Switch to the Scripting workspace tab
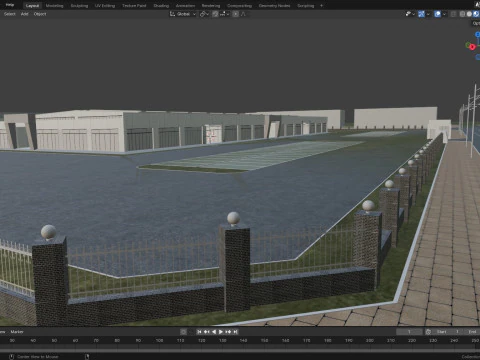This screenshot has width=480, height=360. pyautogui.click(x=306, y=6)
